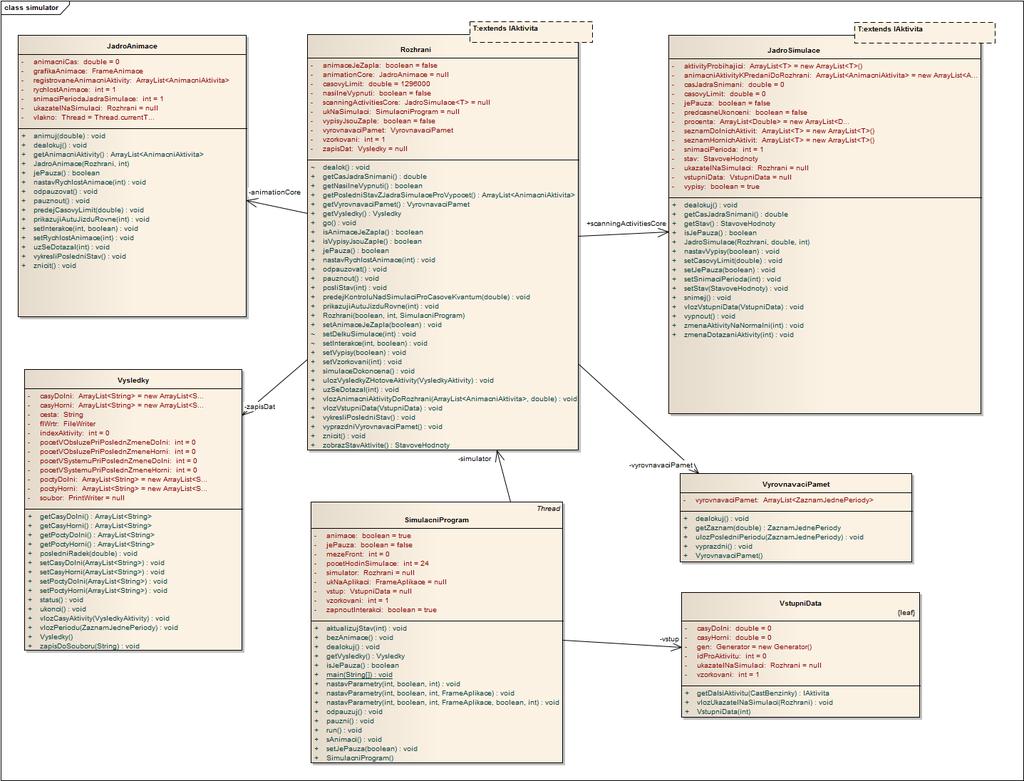Viewport: 1024px width, 781px height.
Task: Select attribute 'soubor: PrintWriter = null'
Action: tap(82, 498)
